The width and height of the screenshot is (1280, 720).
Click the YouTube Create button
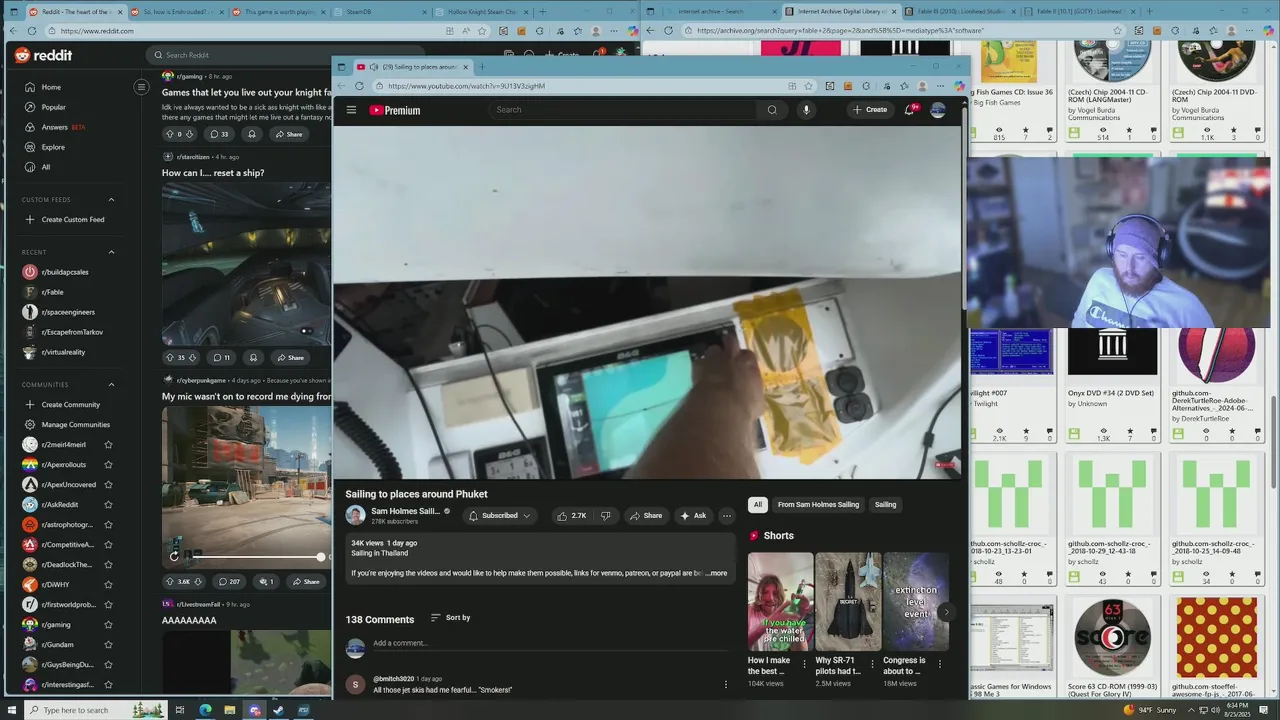(870, 110)
